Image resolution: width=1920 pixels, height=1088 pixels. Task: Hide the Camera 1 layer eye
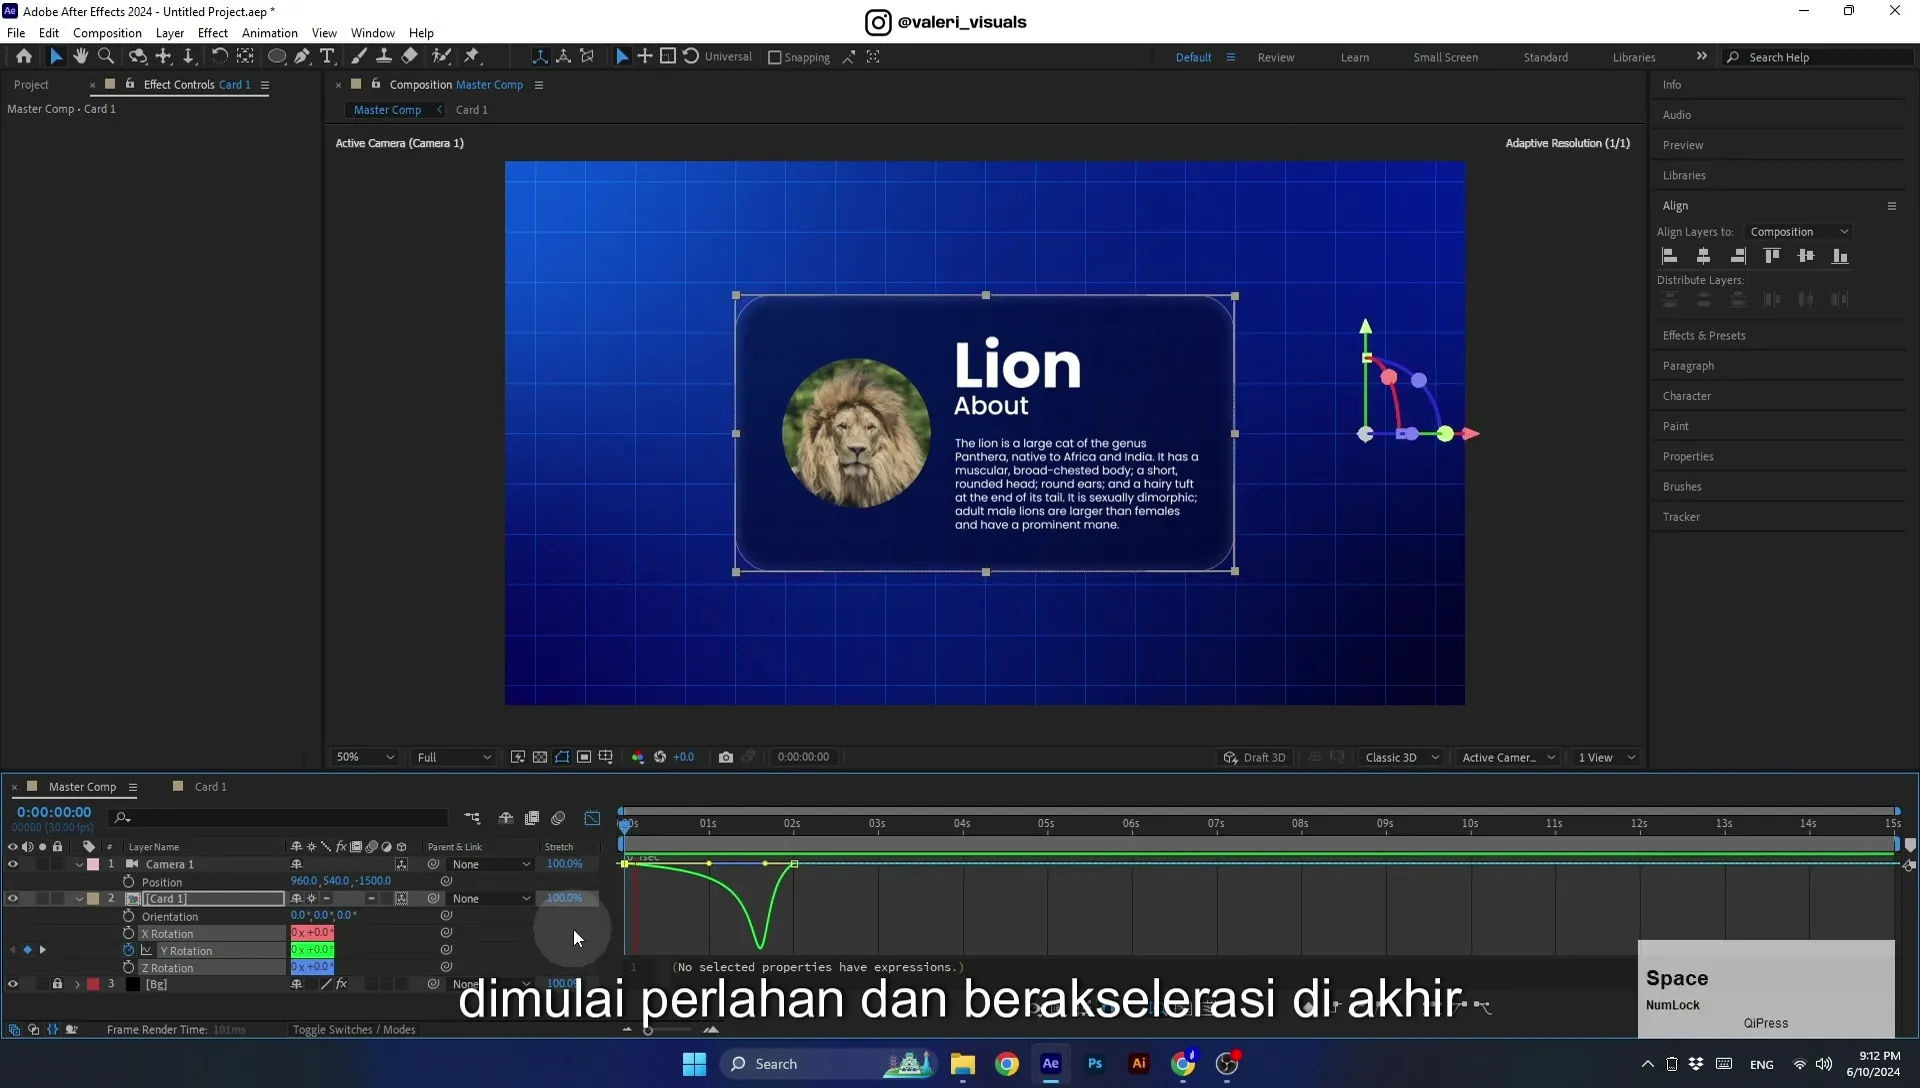click(x=13, y=864)
